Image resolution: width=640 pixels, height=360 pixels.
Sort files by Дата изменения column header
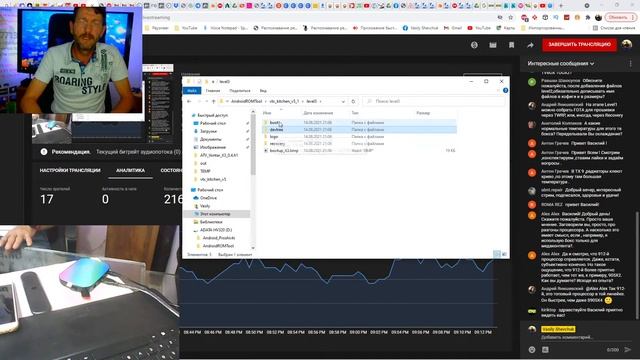click(x=318, y=113)
